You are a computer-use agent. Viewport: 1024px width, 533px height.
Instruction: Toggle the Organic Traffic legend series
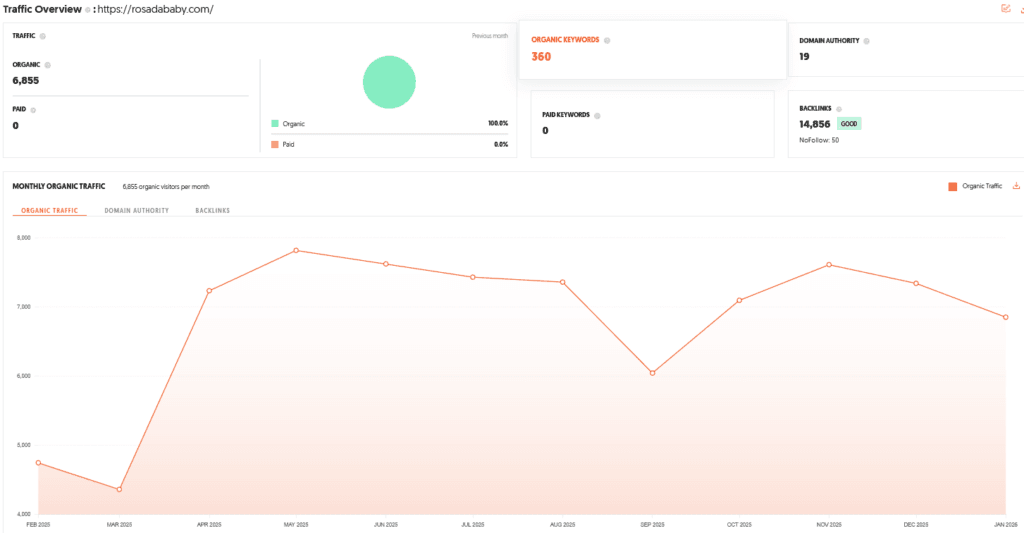point(975,186)
